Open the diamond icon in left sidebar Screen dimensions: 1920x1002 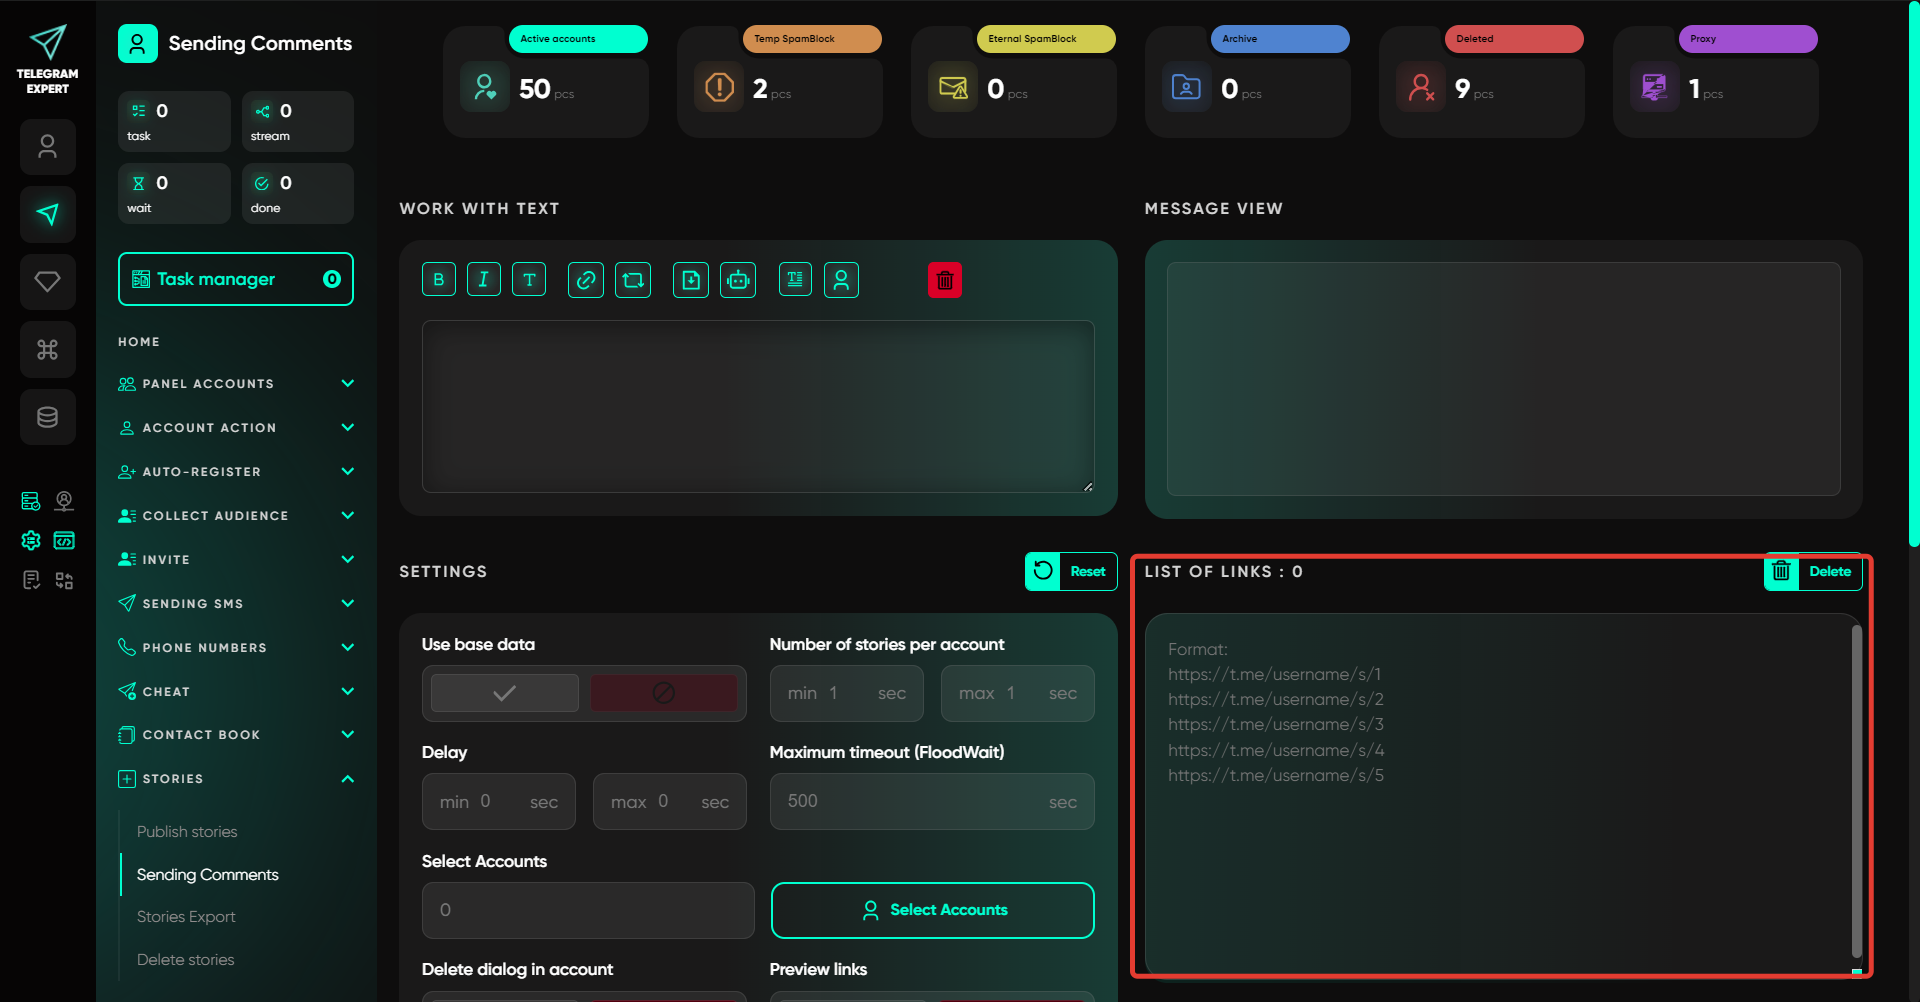(x=47, y=282)
